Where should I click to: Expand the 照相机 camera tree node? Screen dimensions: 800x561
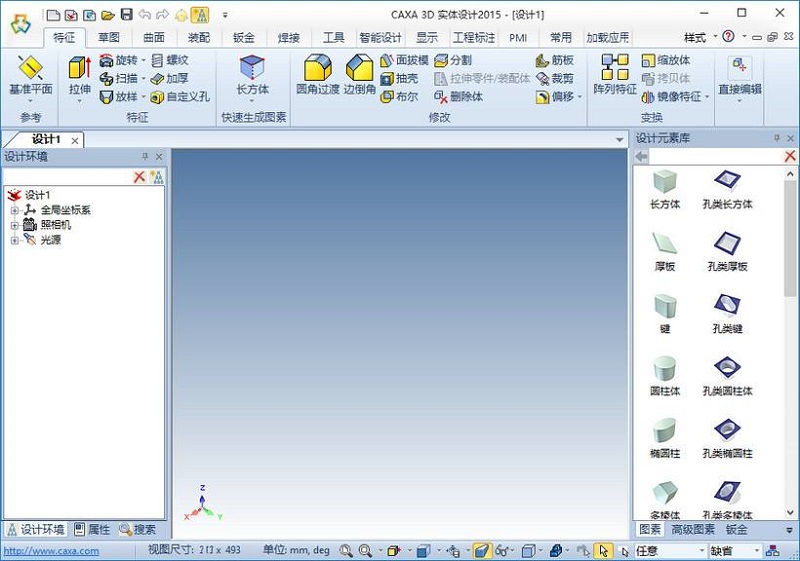(14, 225)
